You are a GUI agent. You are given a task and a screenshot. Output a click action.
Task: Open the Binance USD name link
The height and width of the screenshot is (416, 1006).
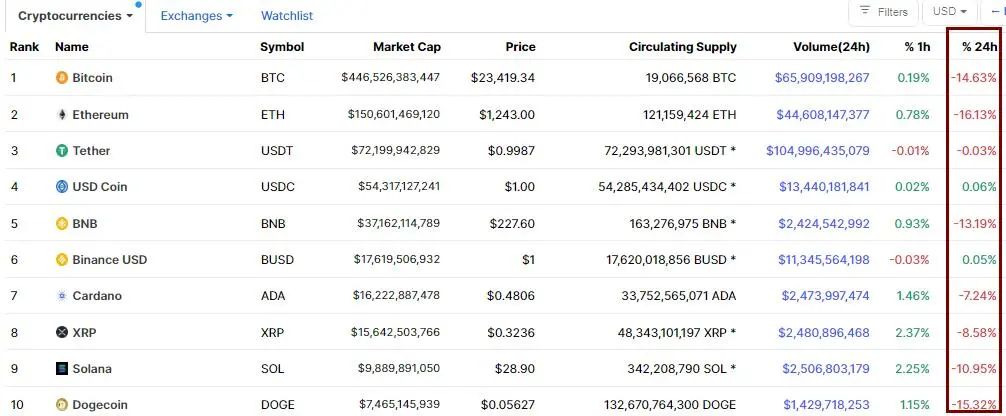click(x=109, y=260)
